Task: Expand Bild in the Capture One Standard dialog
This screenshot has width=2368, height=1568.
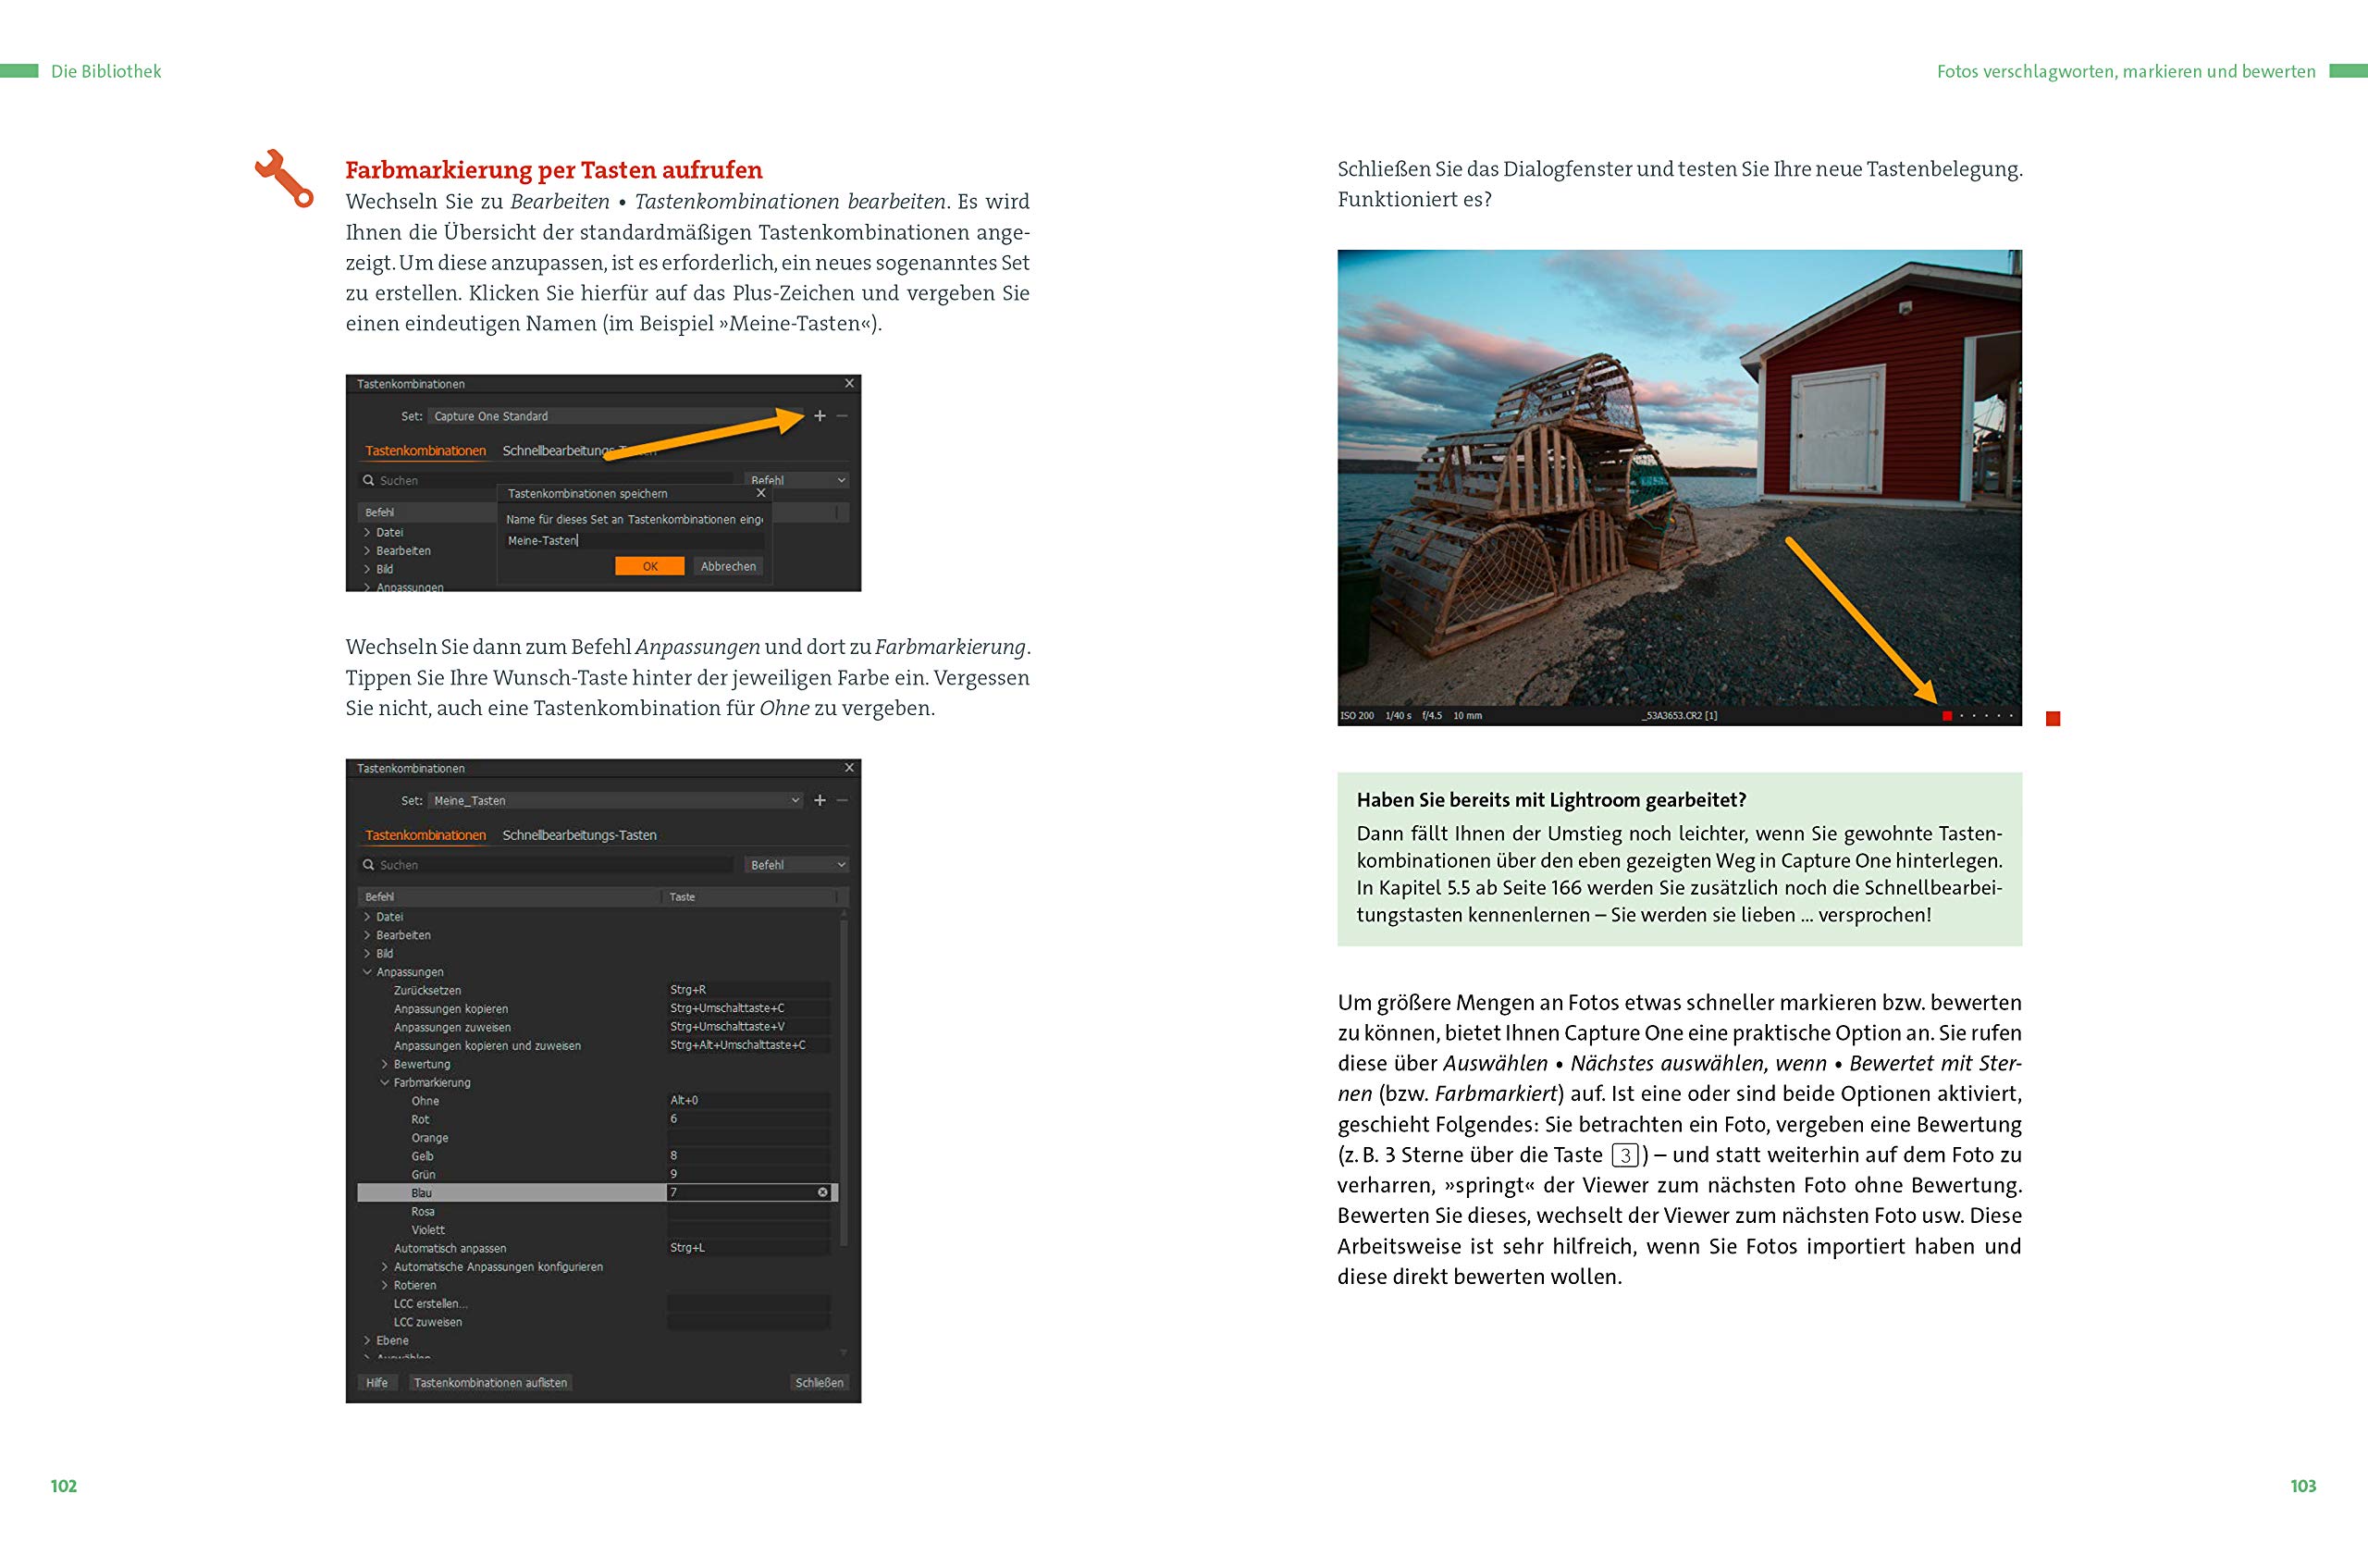Action: pyautogui.click(x=367, y=569)
